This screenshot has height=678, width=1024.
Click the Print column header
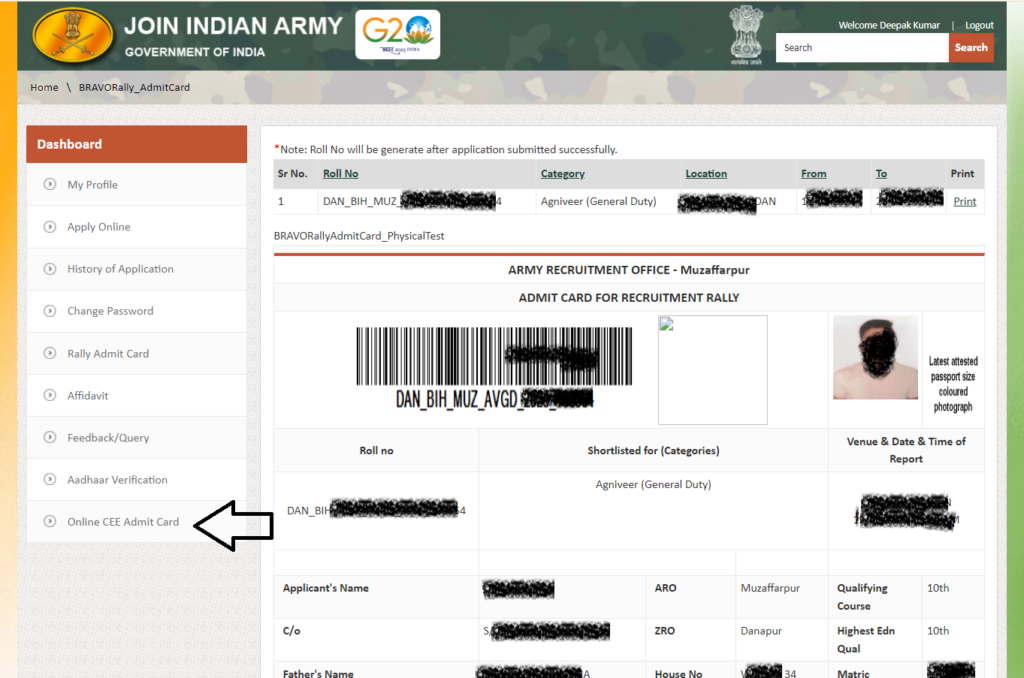(x=962, y=174)
